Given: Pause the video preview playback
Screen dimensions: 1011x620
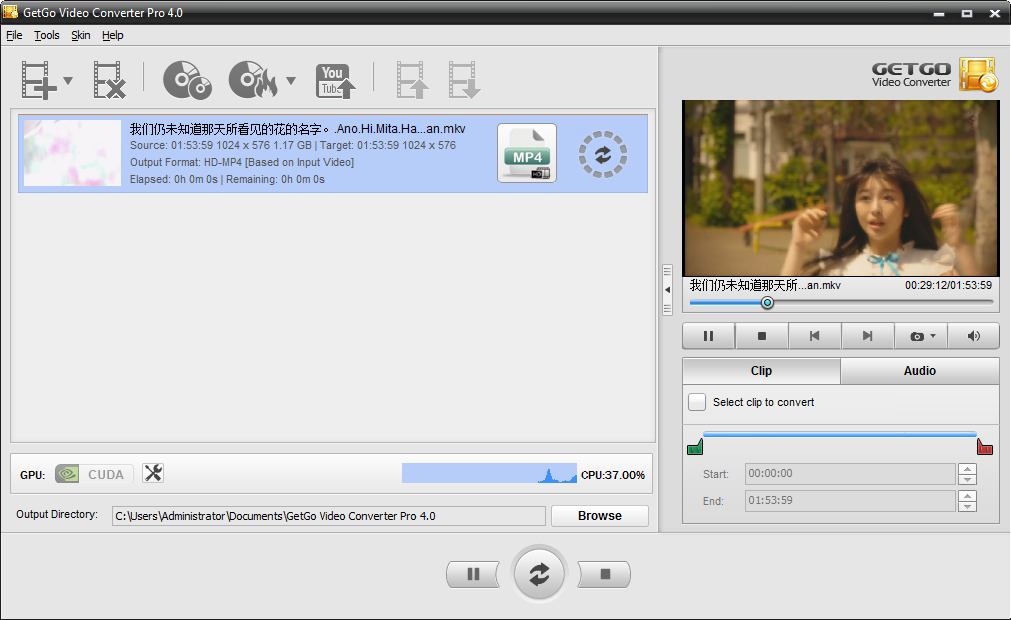Looking at the screenshot, I should [x=708, y=336].
